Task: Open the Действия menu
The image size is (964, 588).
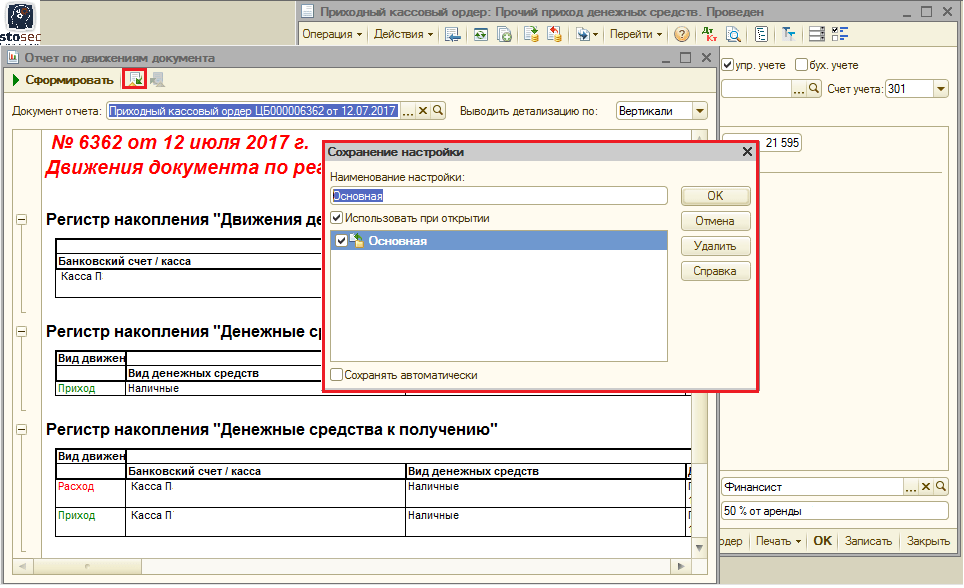Action: tap(403, 34)
